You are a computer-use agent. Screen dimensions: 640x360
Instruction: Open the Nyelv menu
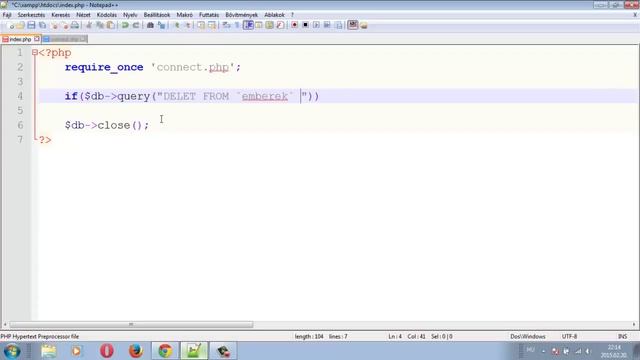130,15
